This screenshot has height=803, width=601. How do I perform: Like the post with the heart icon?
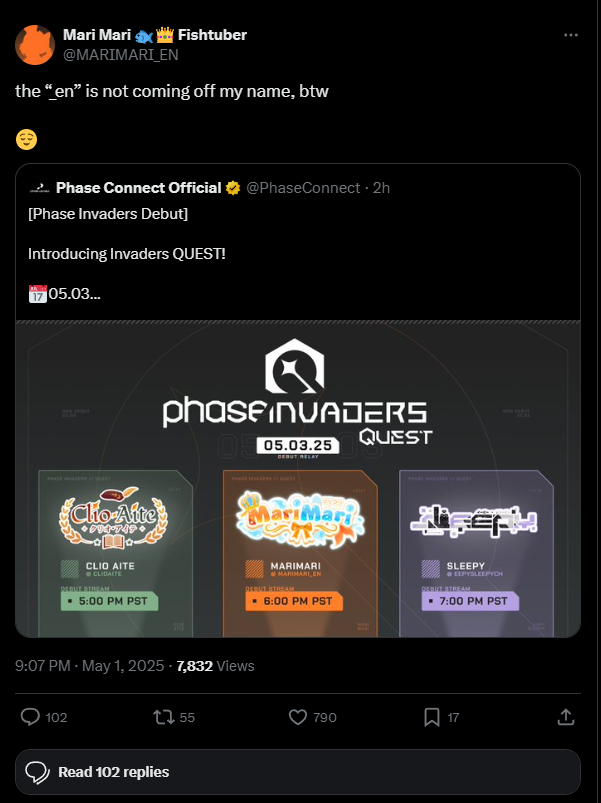(298, 717)
